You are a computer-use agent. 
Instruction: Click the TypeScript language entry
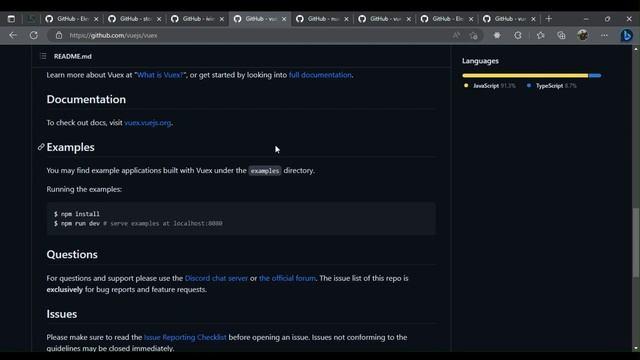click(551, 86)
